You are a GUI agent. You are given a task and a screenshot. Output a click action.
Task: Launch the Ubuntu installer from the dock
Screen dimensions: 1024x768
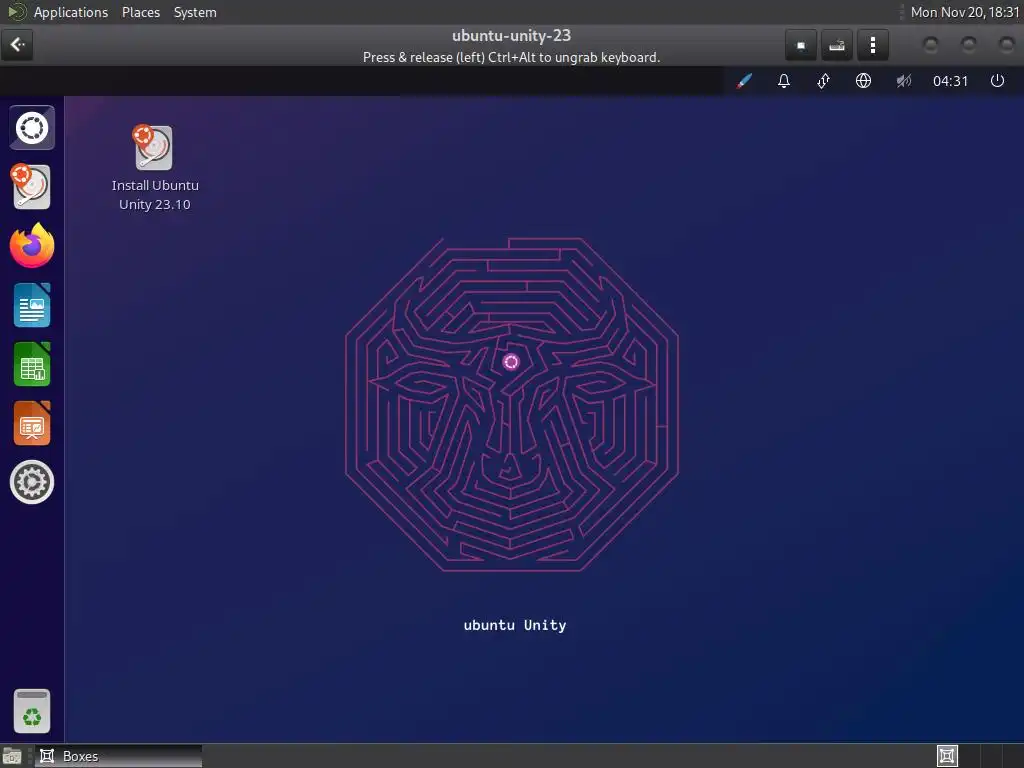click(x=31, y=187)
